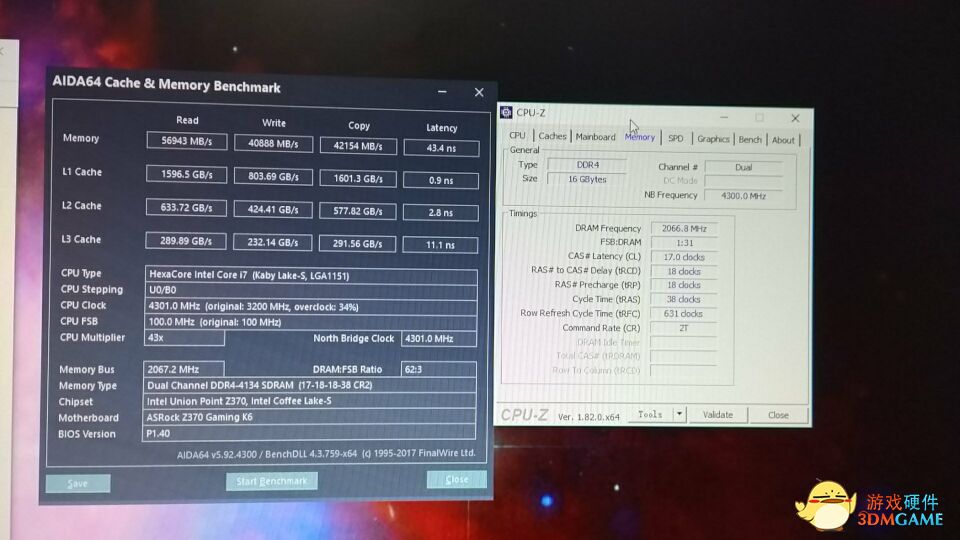Open the About tab in CPU-Z
The width and height of the screenshot is (960, 540).
(783, 140)
